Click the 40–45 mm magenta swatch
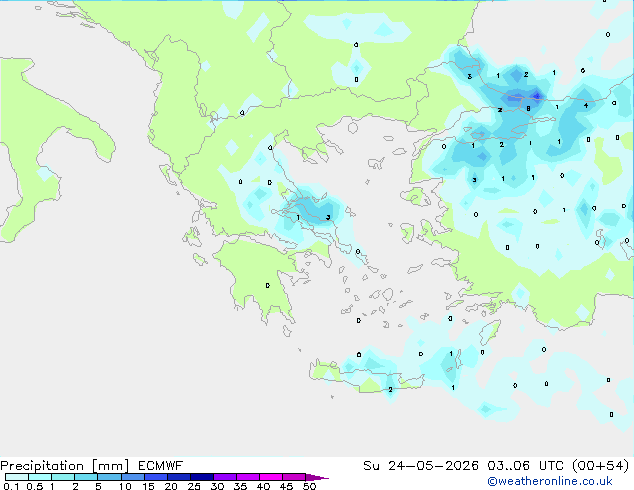The height and width of the screenshot is (490, 634). 271,477
